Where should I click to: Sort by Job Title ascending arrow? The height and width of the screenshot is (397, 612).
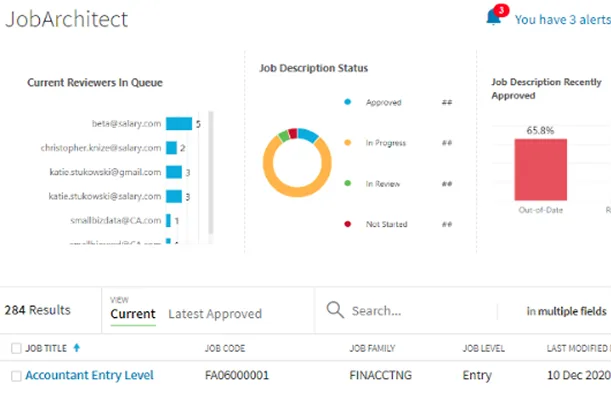(x=76, y=347)
